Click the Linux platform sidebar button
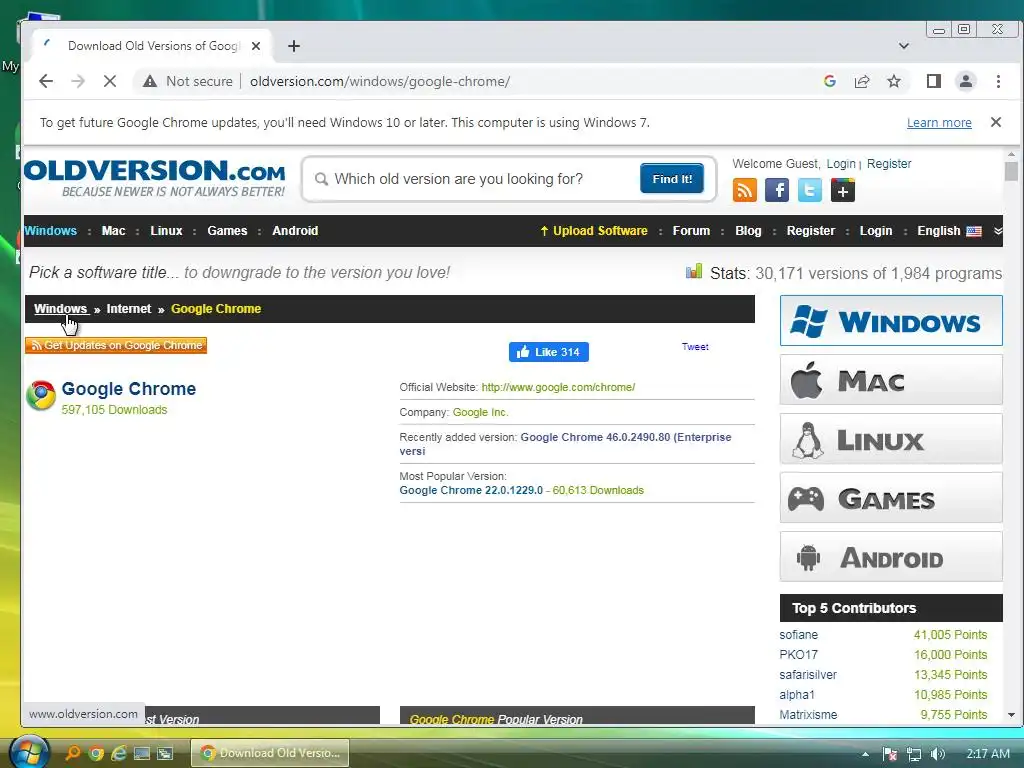Image resolution: width=1024 pixels, height=768 pixels. click(891, 439)
